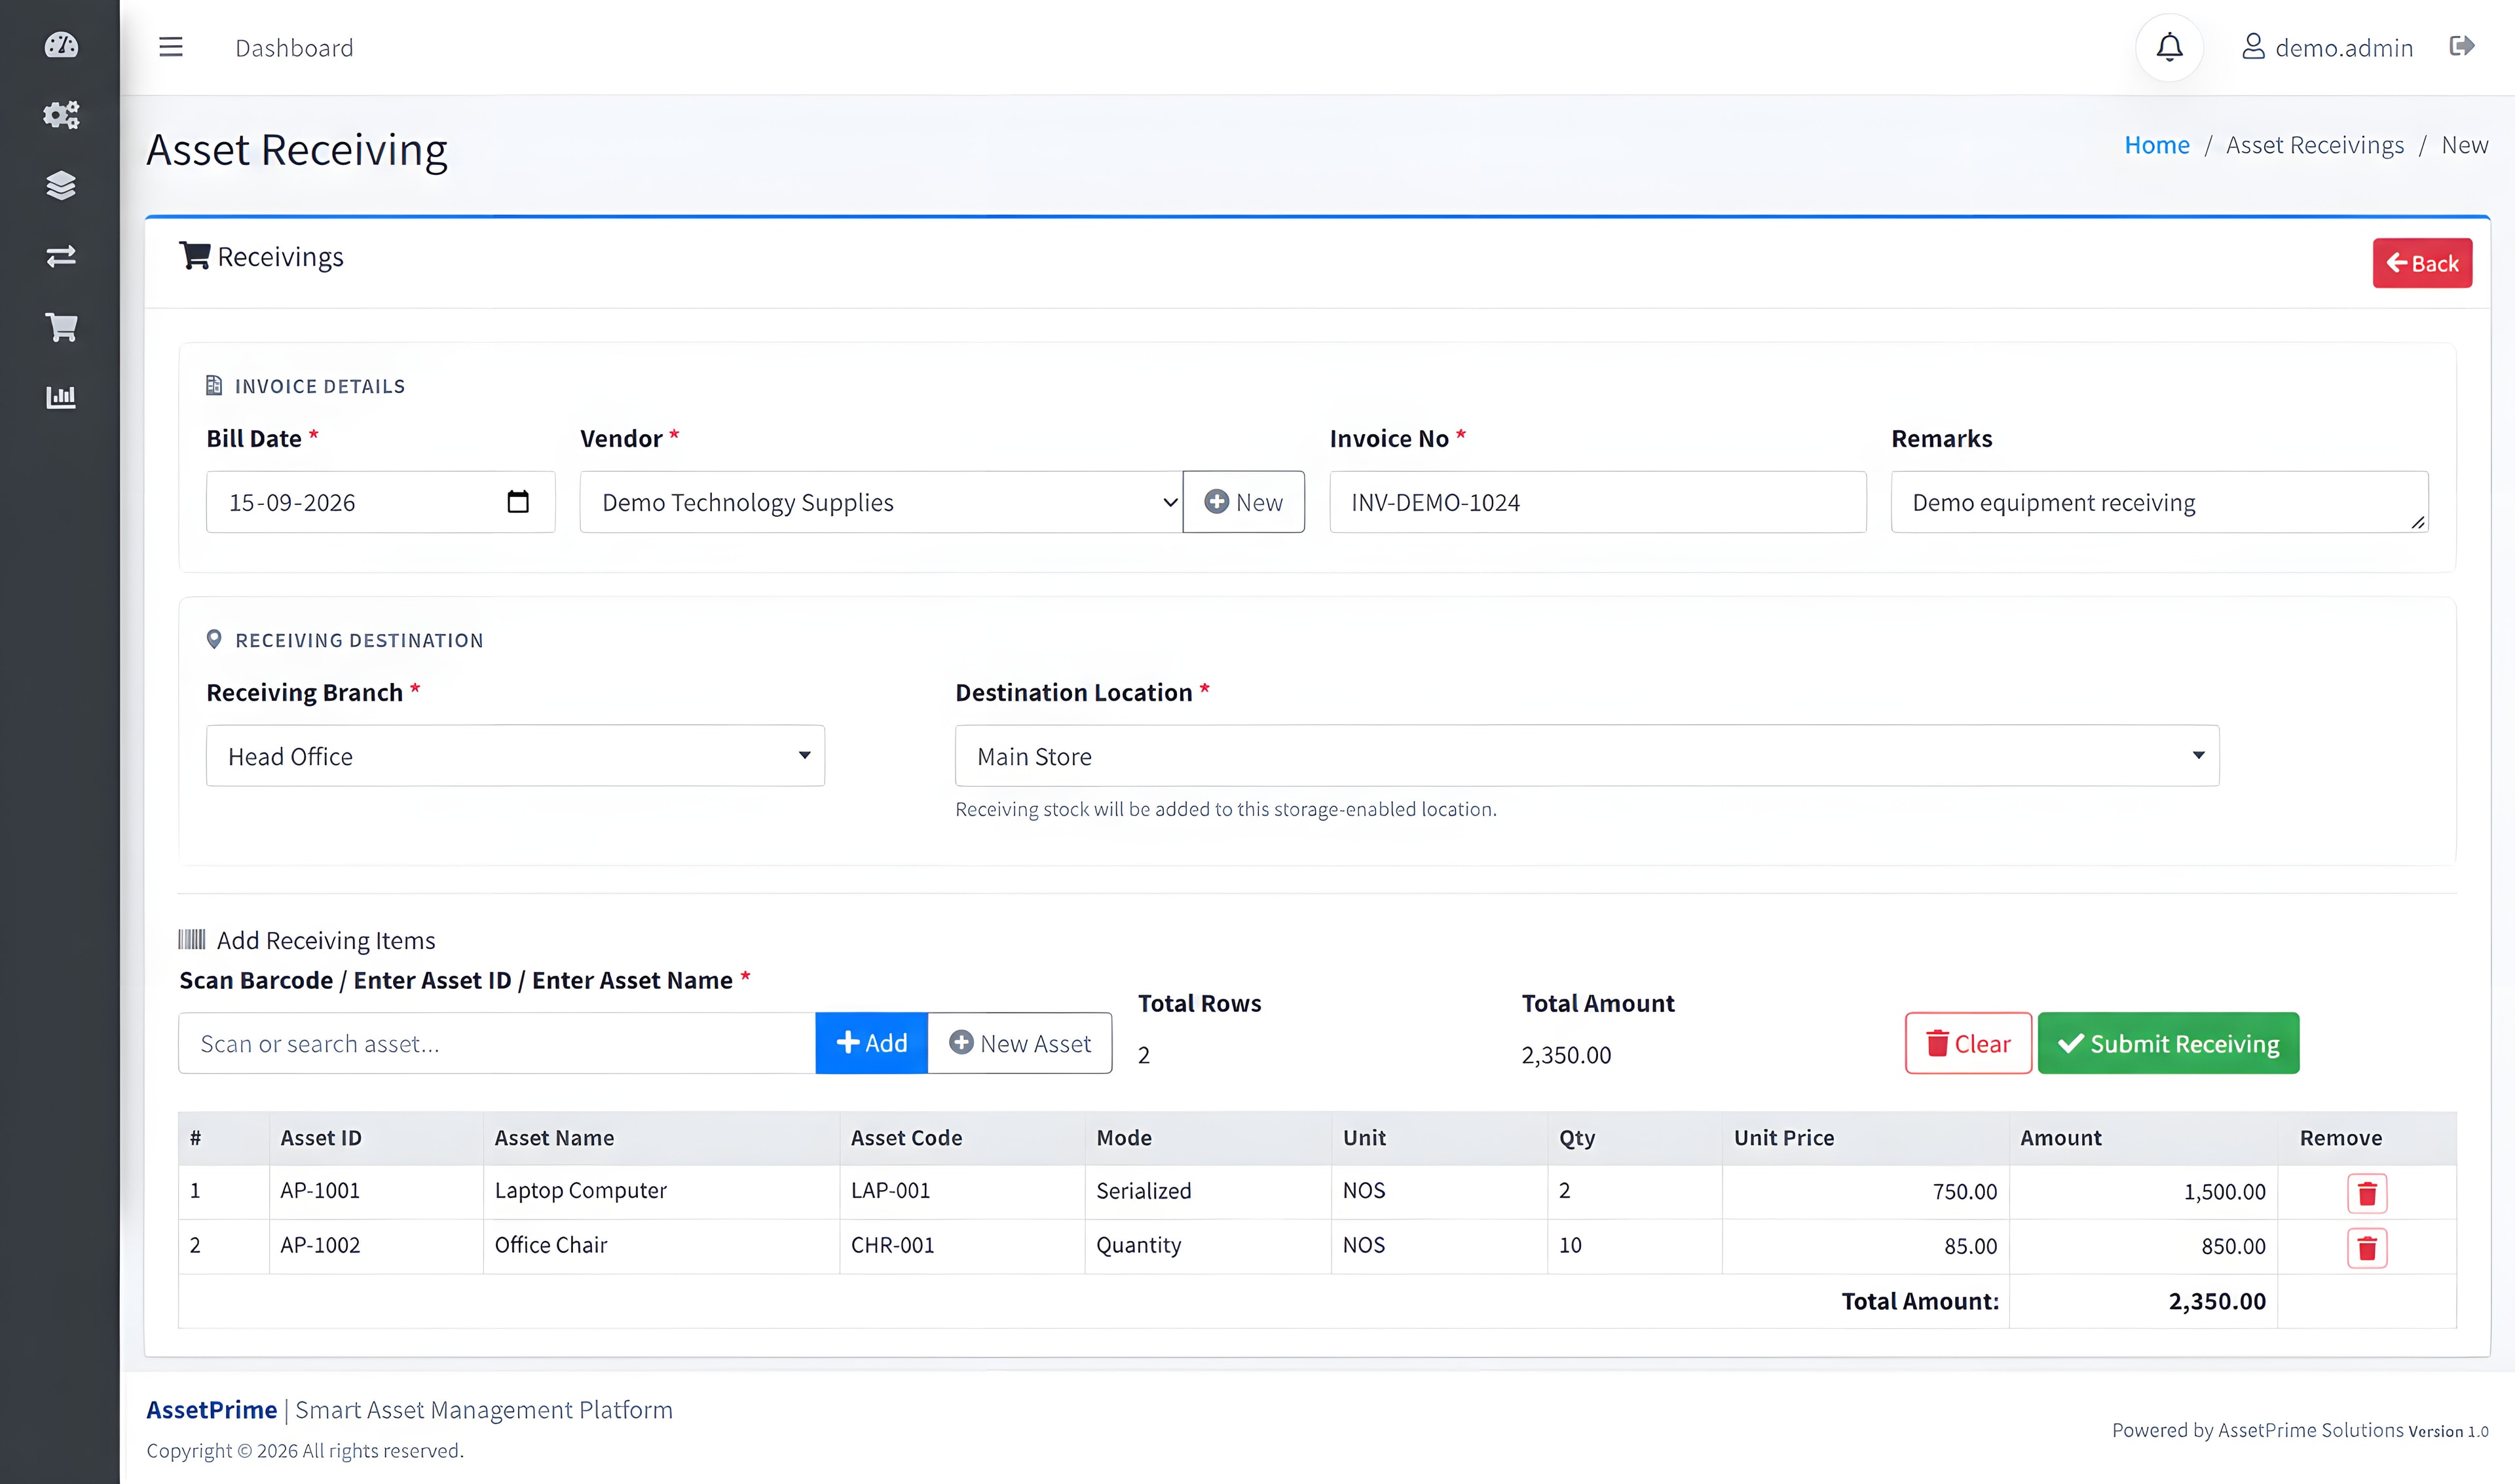
Task: Go to the Home breadcrumb
Action: 2157,145
